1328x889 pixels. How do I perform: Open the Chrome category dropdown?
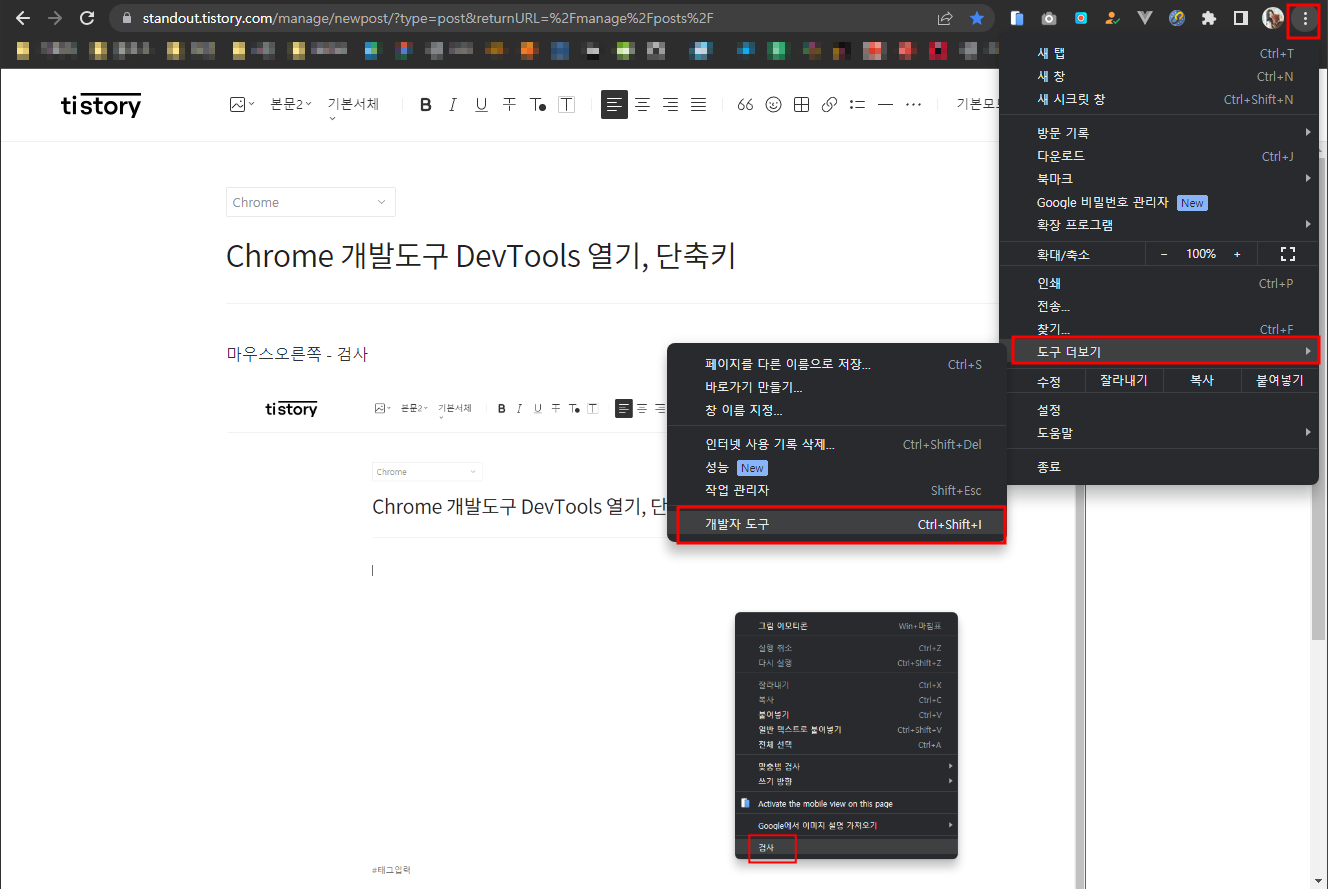point(311,202)
